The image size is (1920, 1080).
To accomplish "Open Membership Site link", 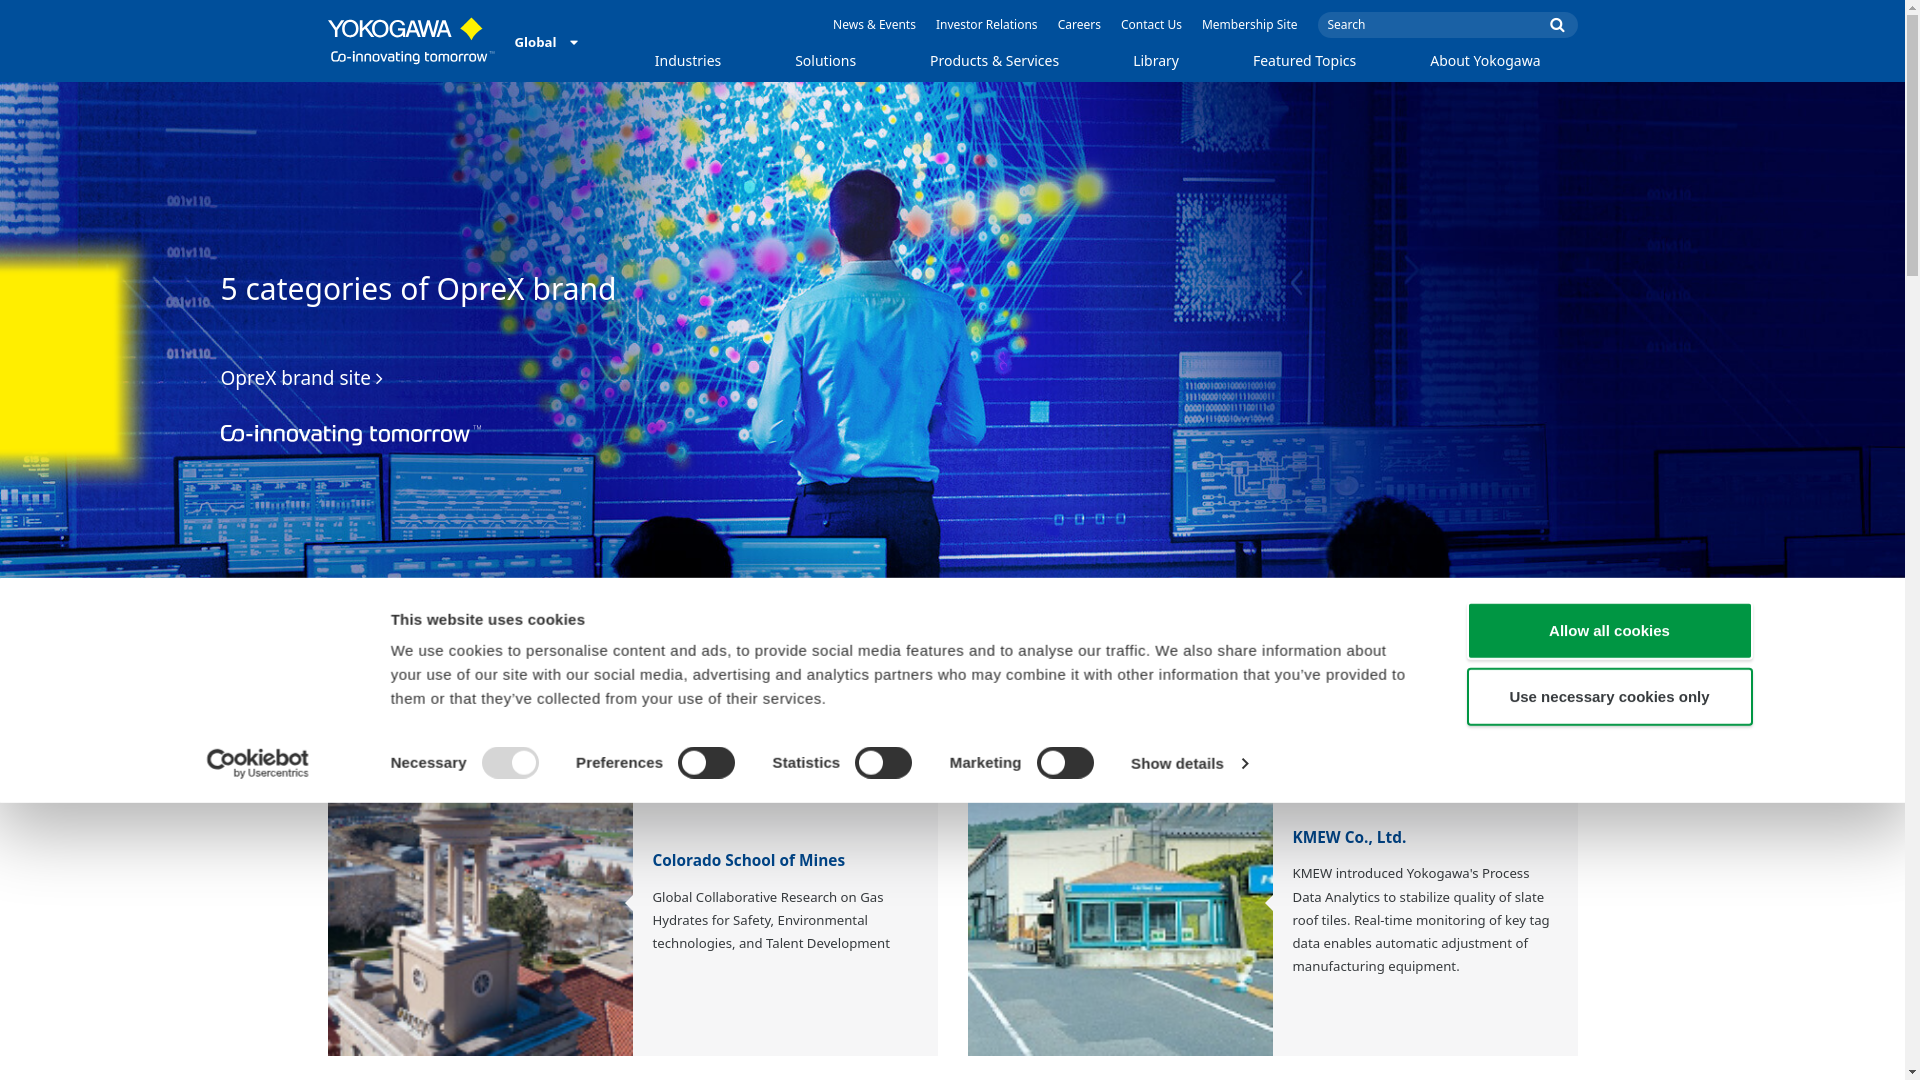I will (1249, 25).
